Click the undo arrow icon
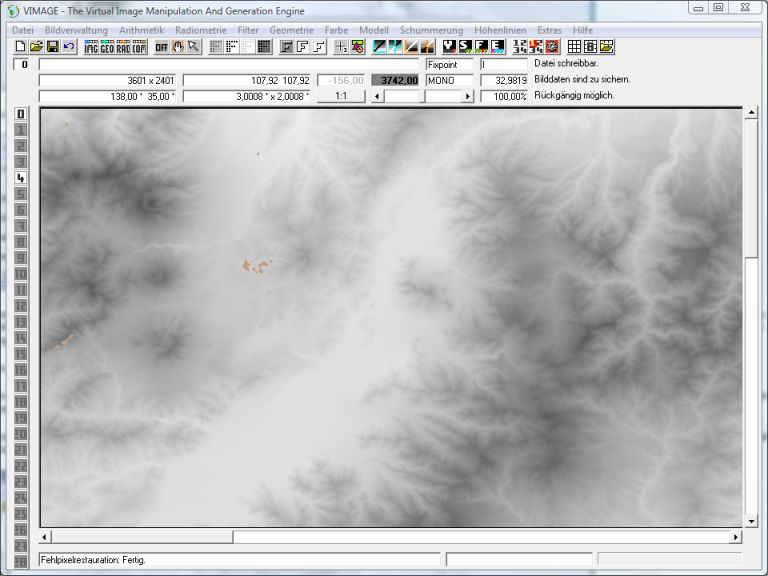768x576 pixels. (68, 47)
